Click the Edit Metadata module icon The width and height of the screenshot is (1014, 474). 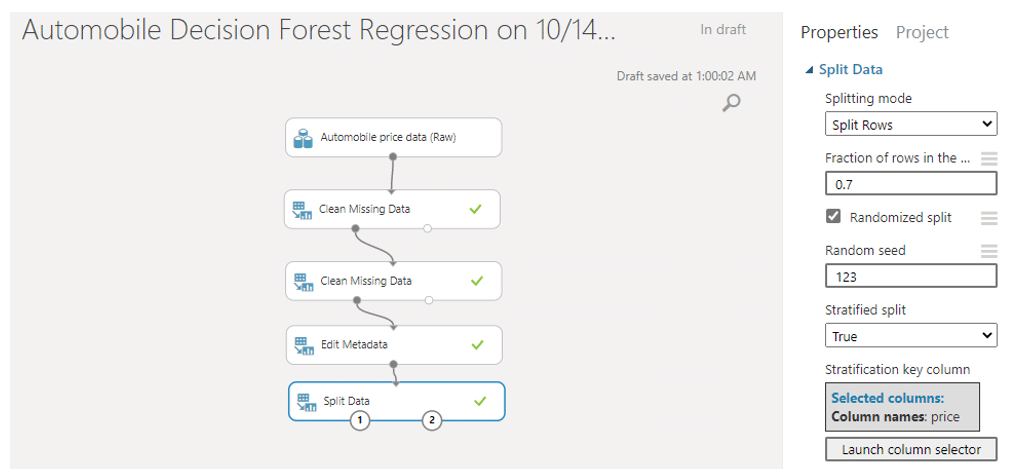(x=303, y=345)
